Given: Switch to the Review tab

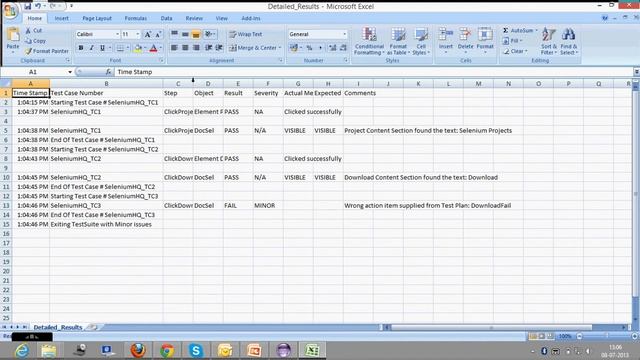Looking at the screenshot, I should coord(194,18).
